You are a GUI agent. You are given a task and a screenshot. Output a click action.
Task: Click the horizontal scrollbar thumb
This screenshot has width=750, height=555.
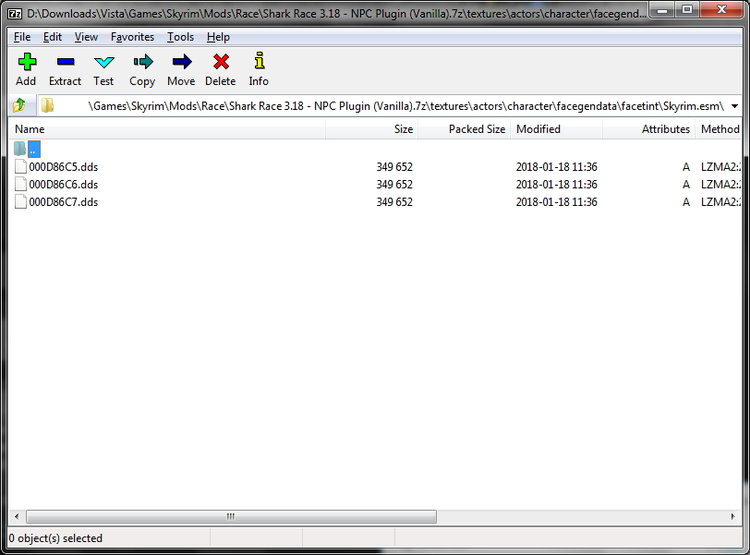tap(231, 516)
